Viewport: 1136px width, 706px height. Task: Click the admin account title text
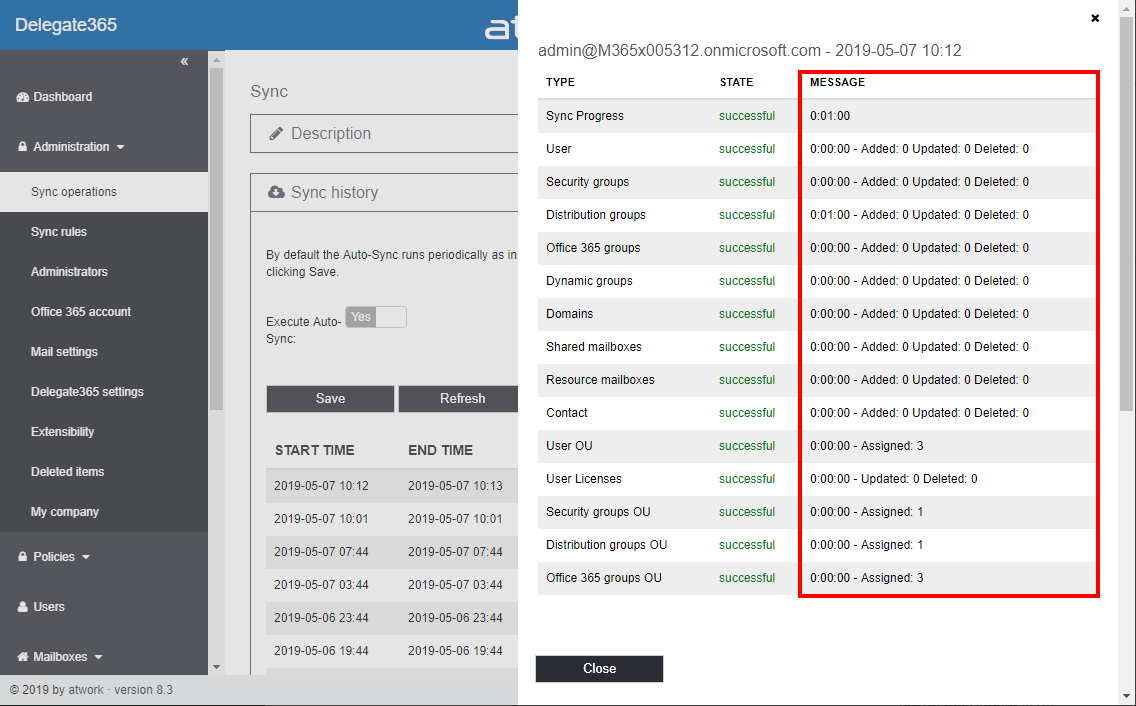750,51
